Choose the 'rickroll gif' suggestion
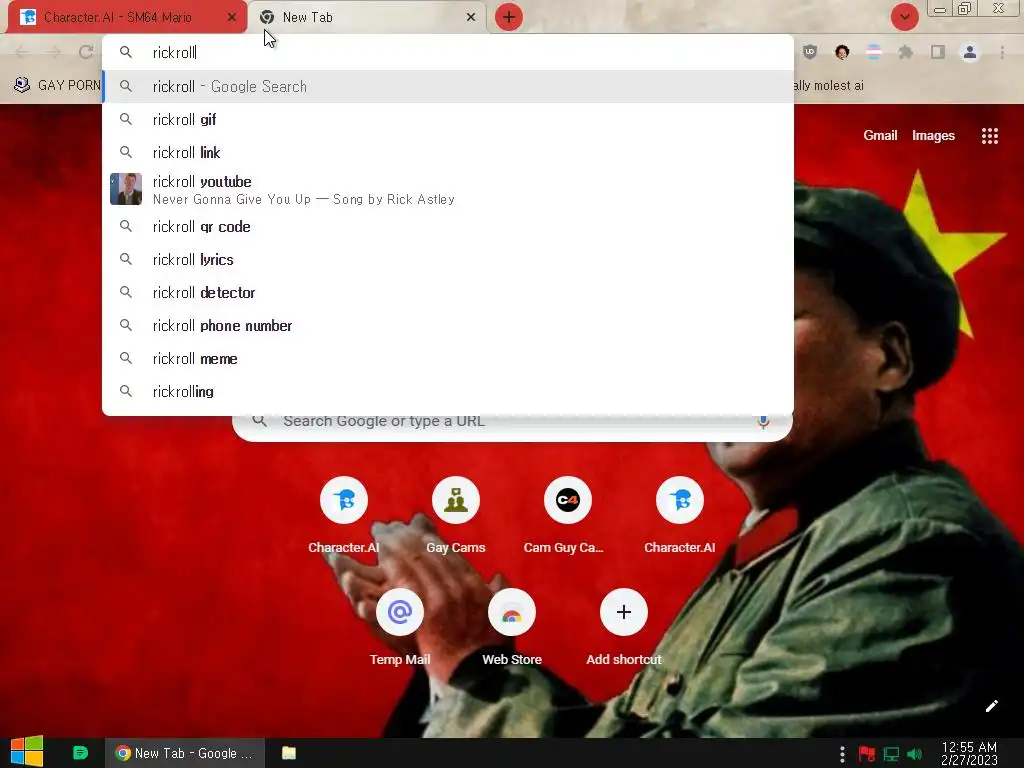 [448, 120]
